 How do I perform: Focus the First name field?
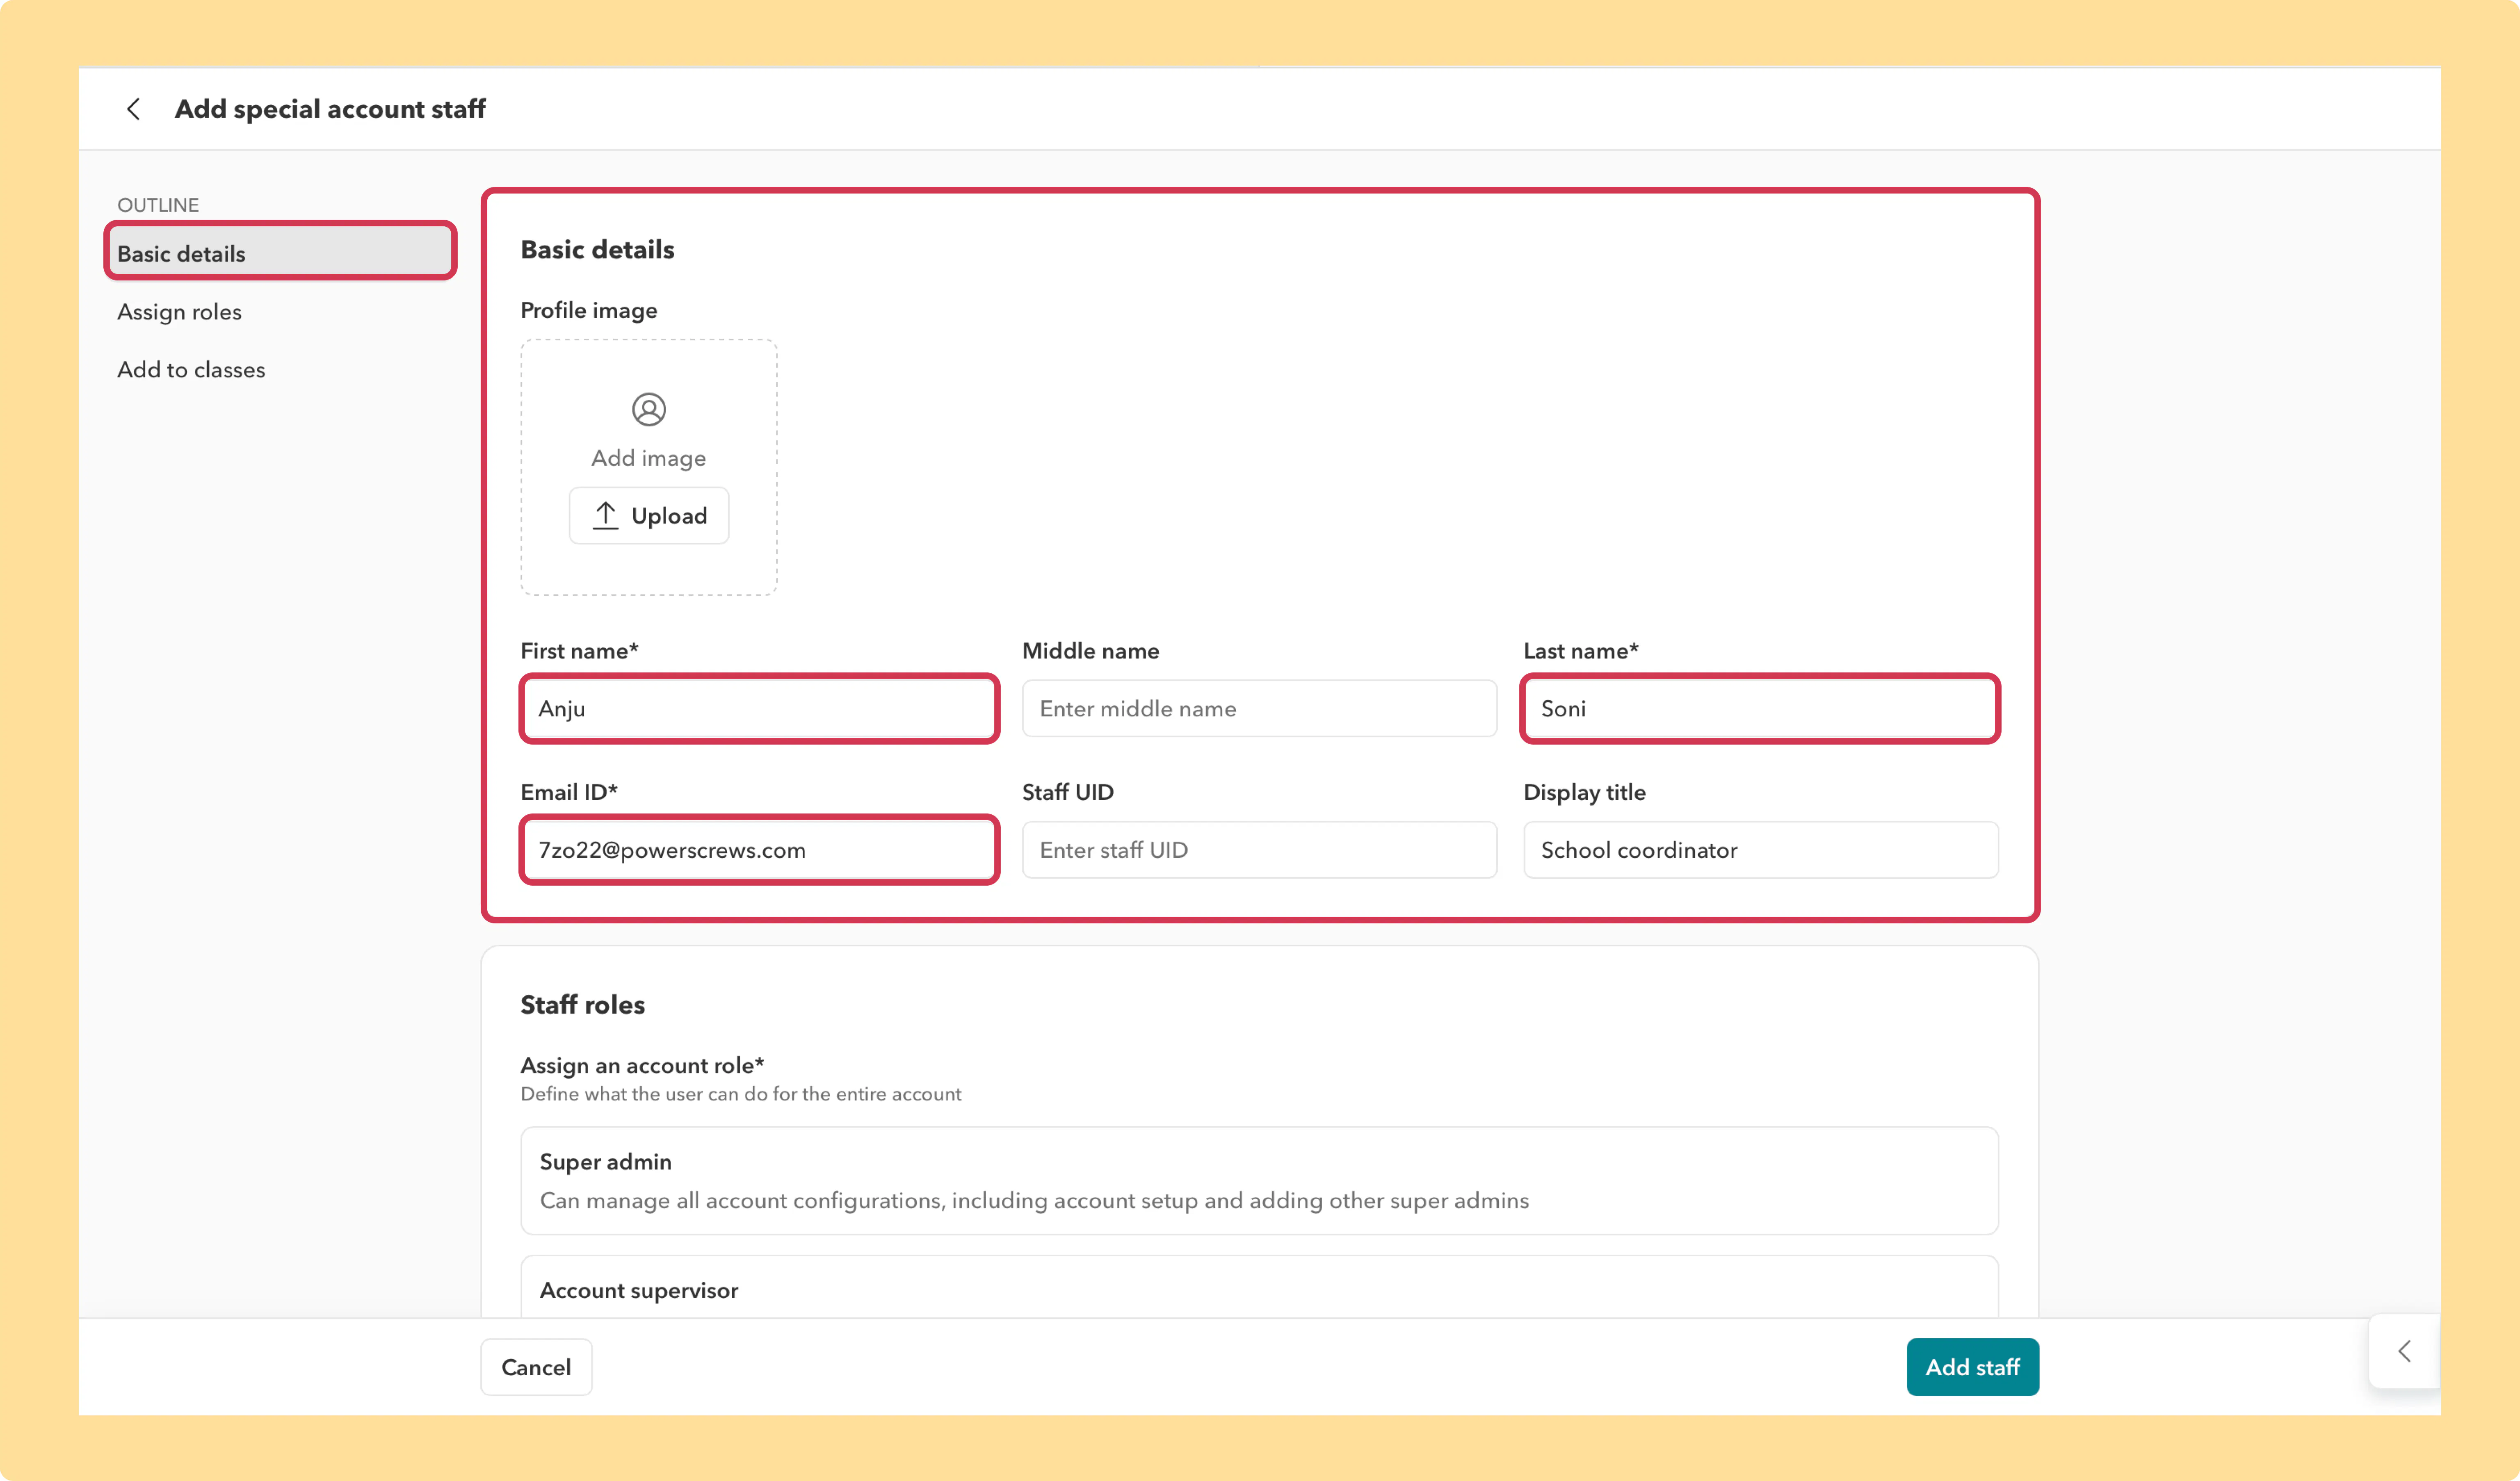tap(759, 709)
